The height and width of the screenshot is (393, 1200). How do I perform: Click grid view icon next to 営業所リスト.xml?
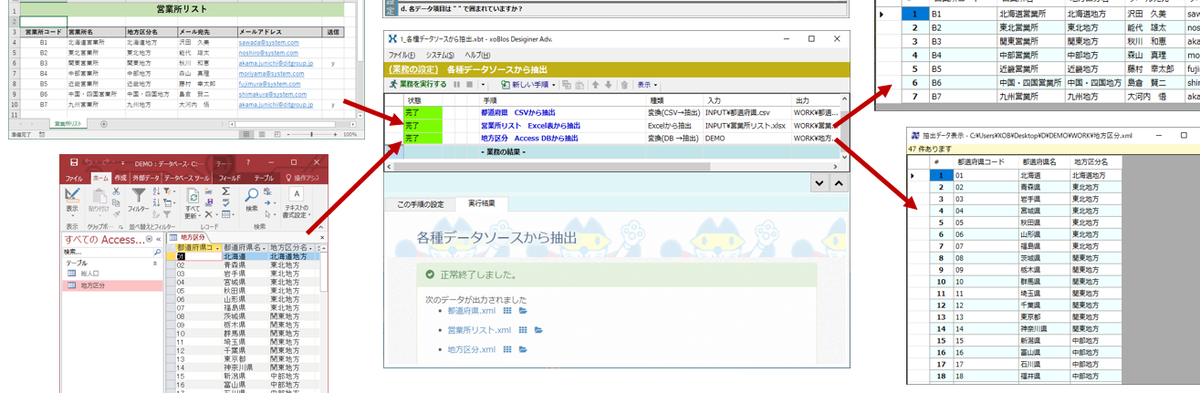[x=522, y=330]
